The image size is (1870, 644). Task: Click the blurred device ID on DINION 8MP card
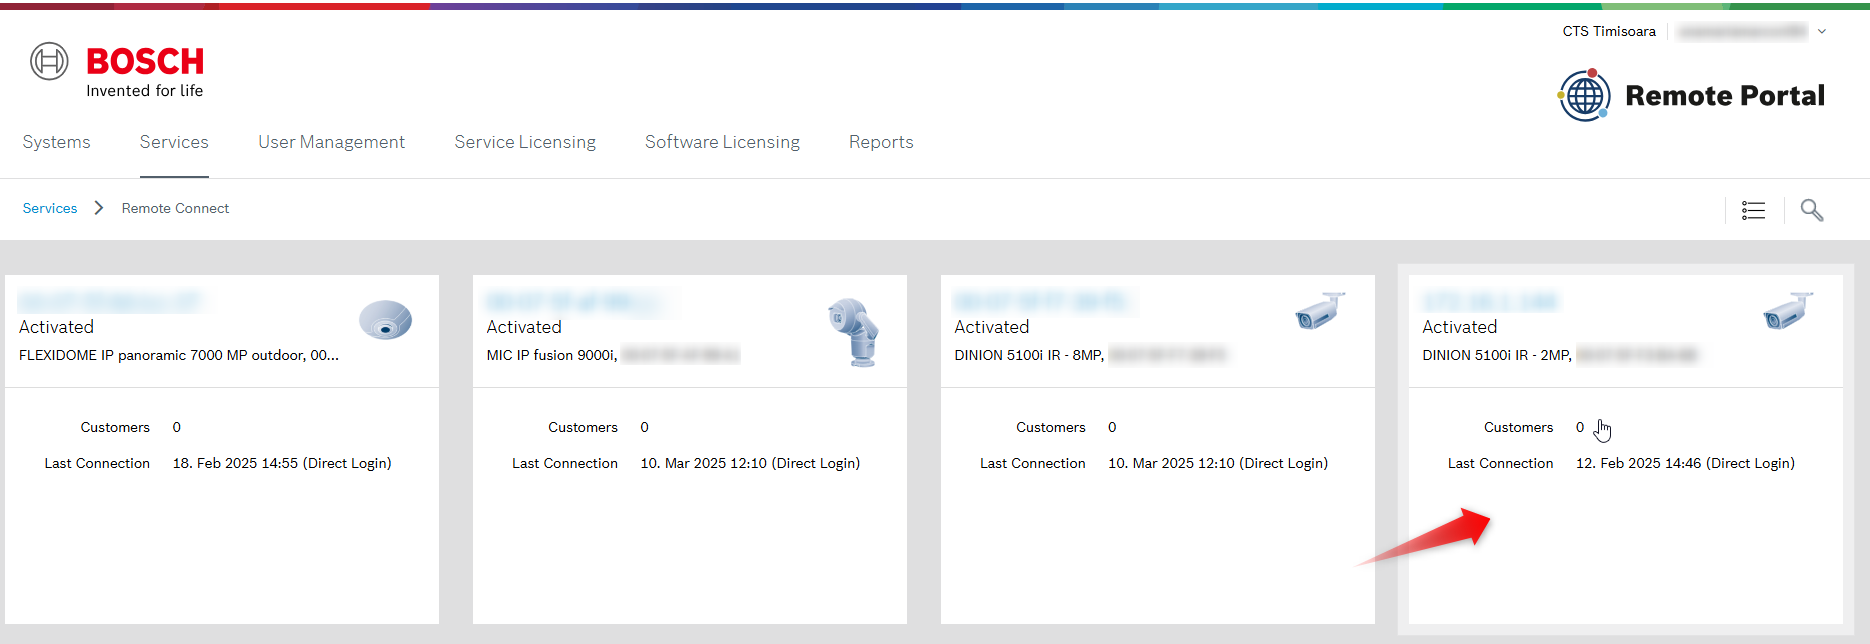point(1042,301)
